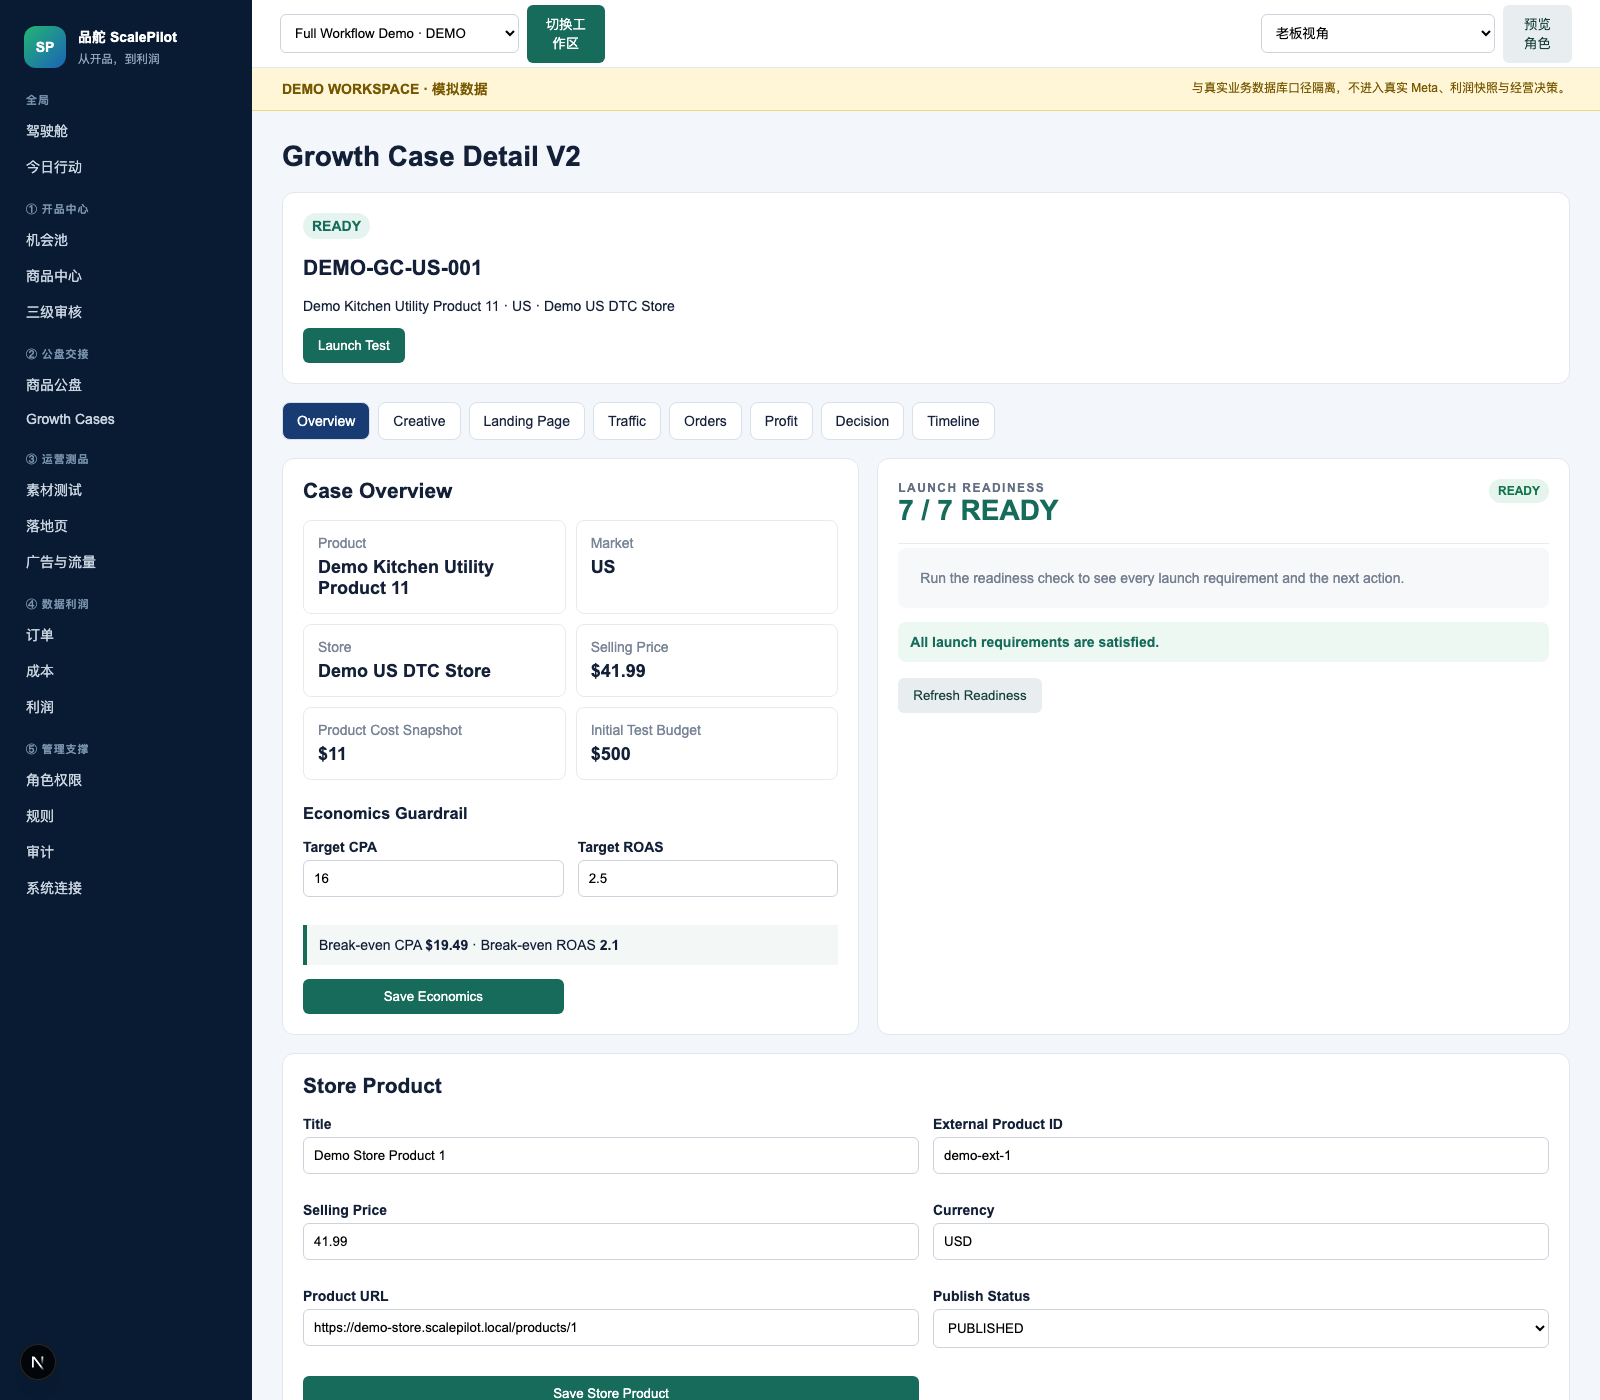The image size is (1600, 1400).
Task: Open 驾驶舱 in the sidebar
Action: 47,131
